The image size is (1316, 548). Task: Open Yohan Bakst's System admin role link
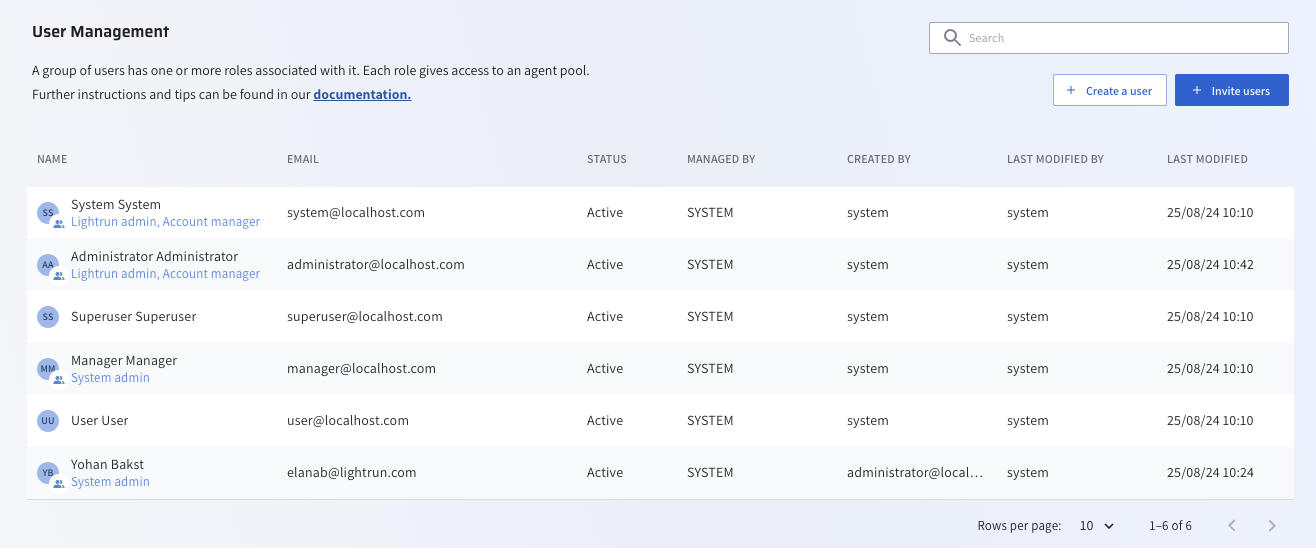tap(110, 482)
